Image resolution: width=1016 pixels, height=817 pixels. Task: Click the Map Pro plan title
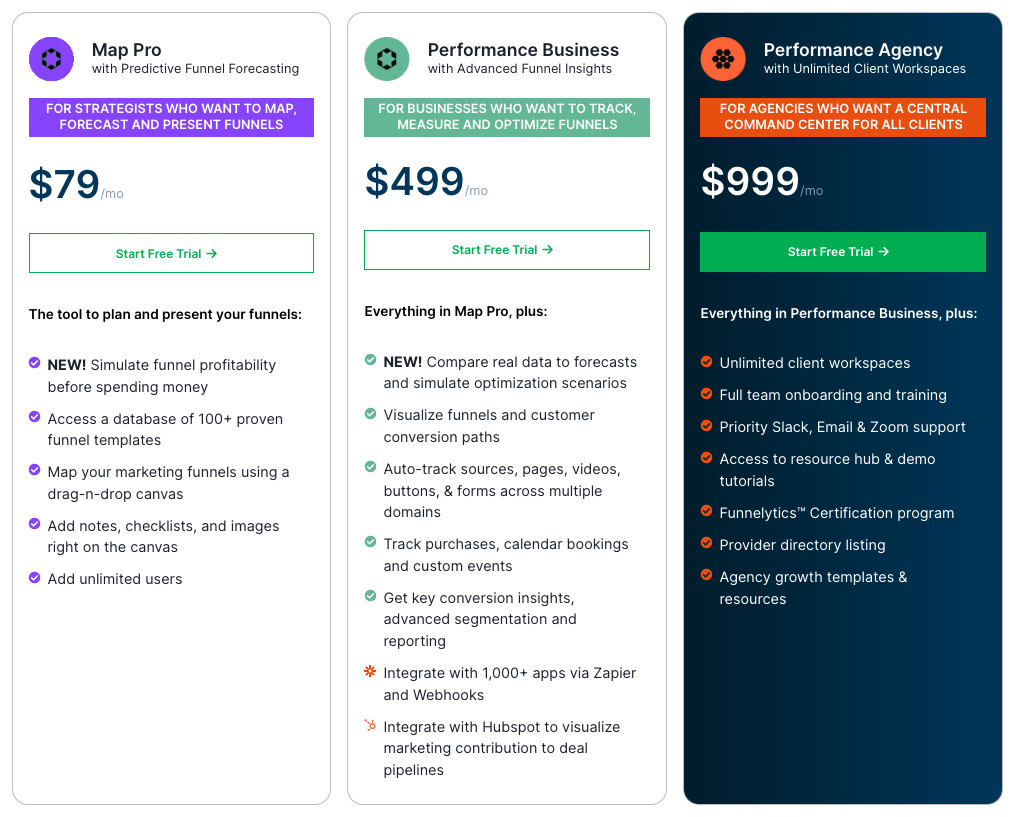(x=126, y=50)
